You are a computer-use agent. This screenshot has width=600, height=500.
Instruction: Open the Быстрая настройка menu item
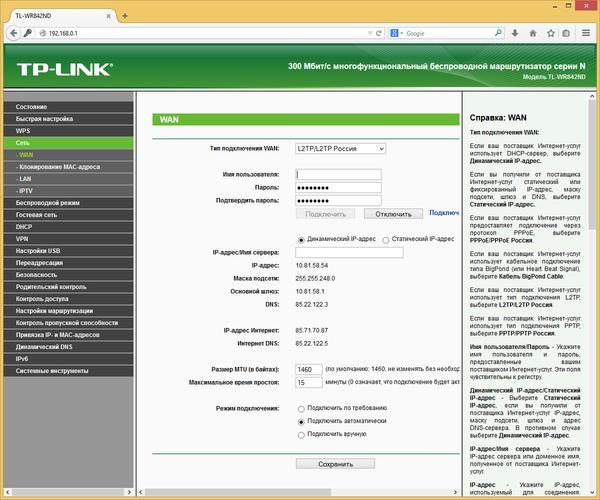click(69, 119)
